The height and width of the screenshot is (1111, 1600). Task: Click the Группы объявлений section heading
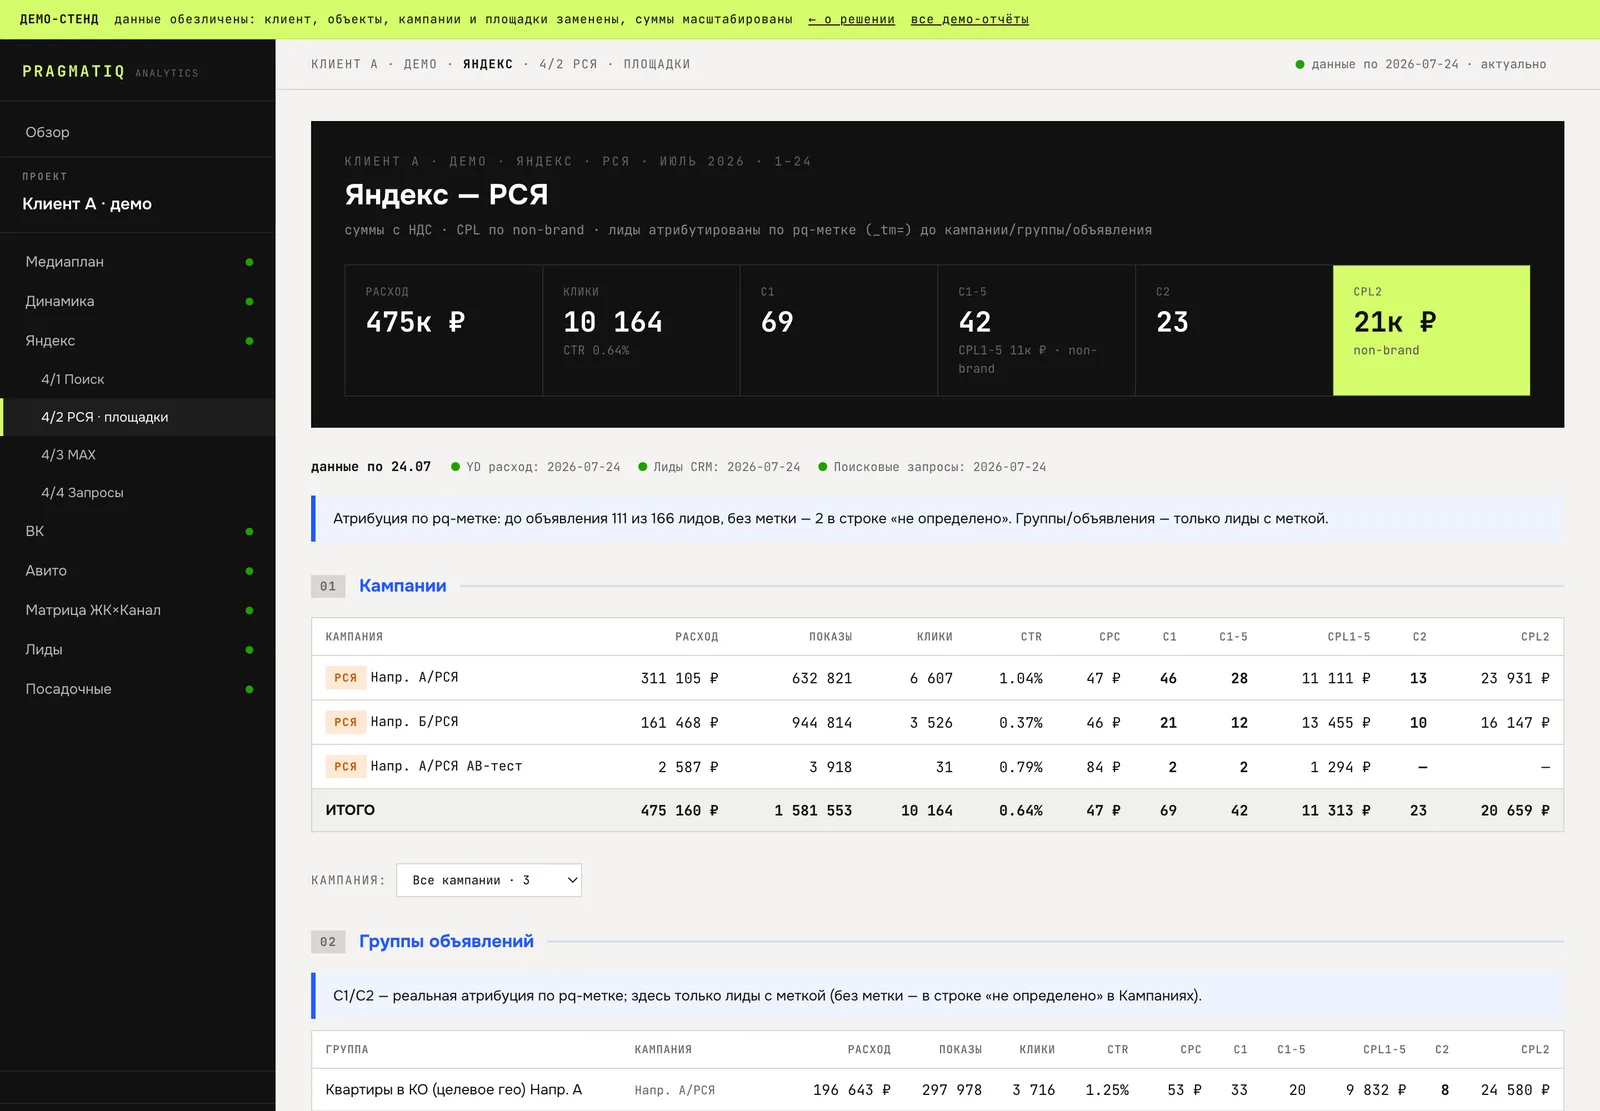coord(446,941)
